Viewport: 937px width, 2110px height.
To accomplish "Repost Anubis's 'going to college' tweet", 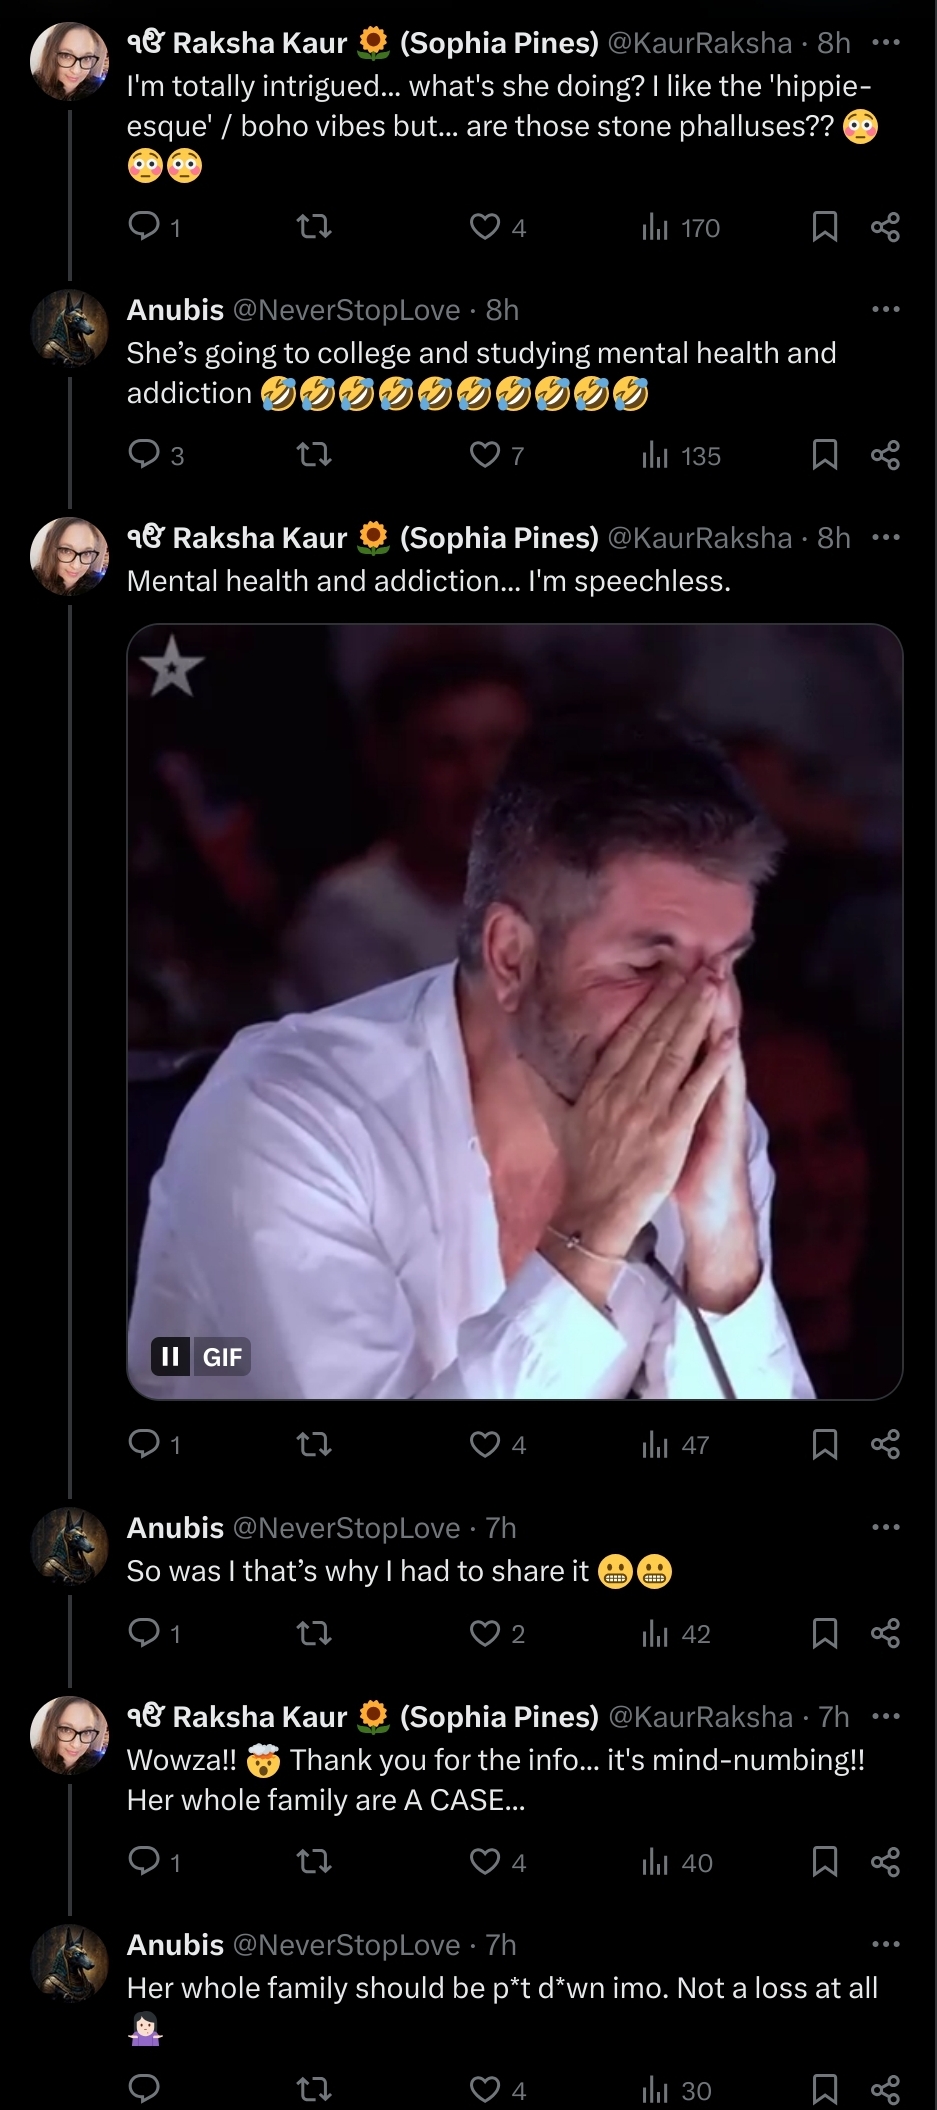I will point(315,455).
